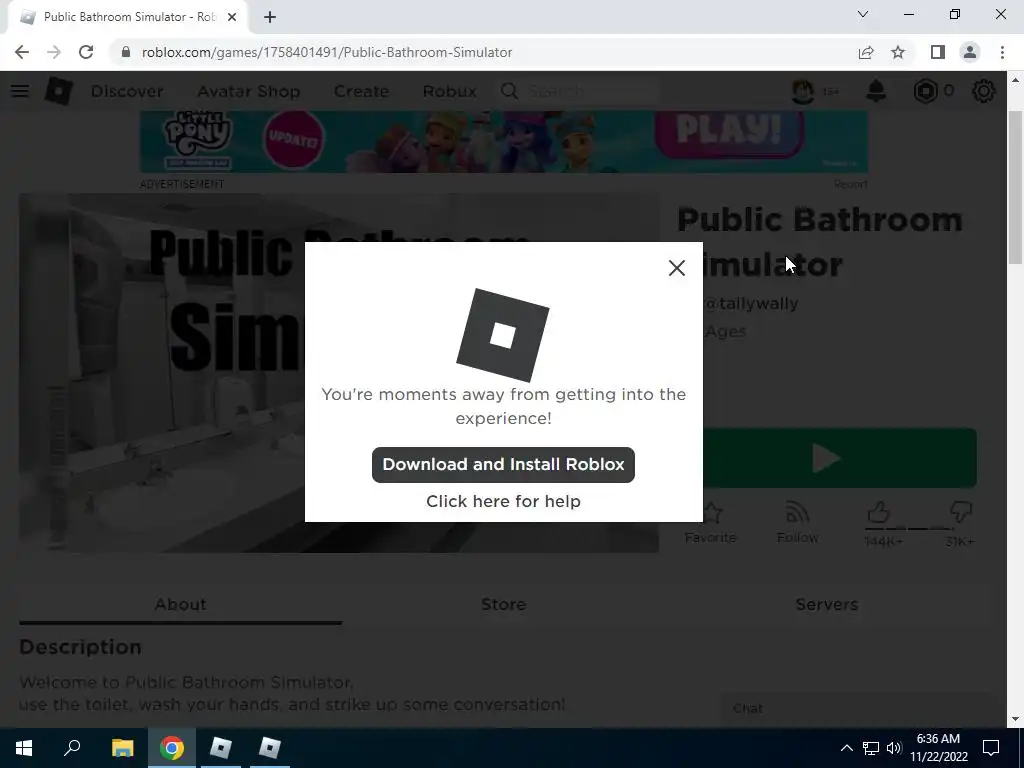The height and width of the screenshot is (768, 1024).
Task: Click the search magnifier icon in navbar
Action: (509, 91)
